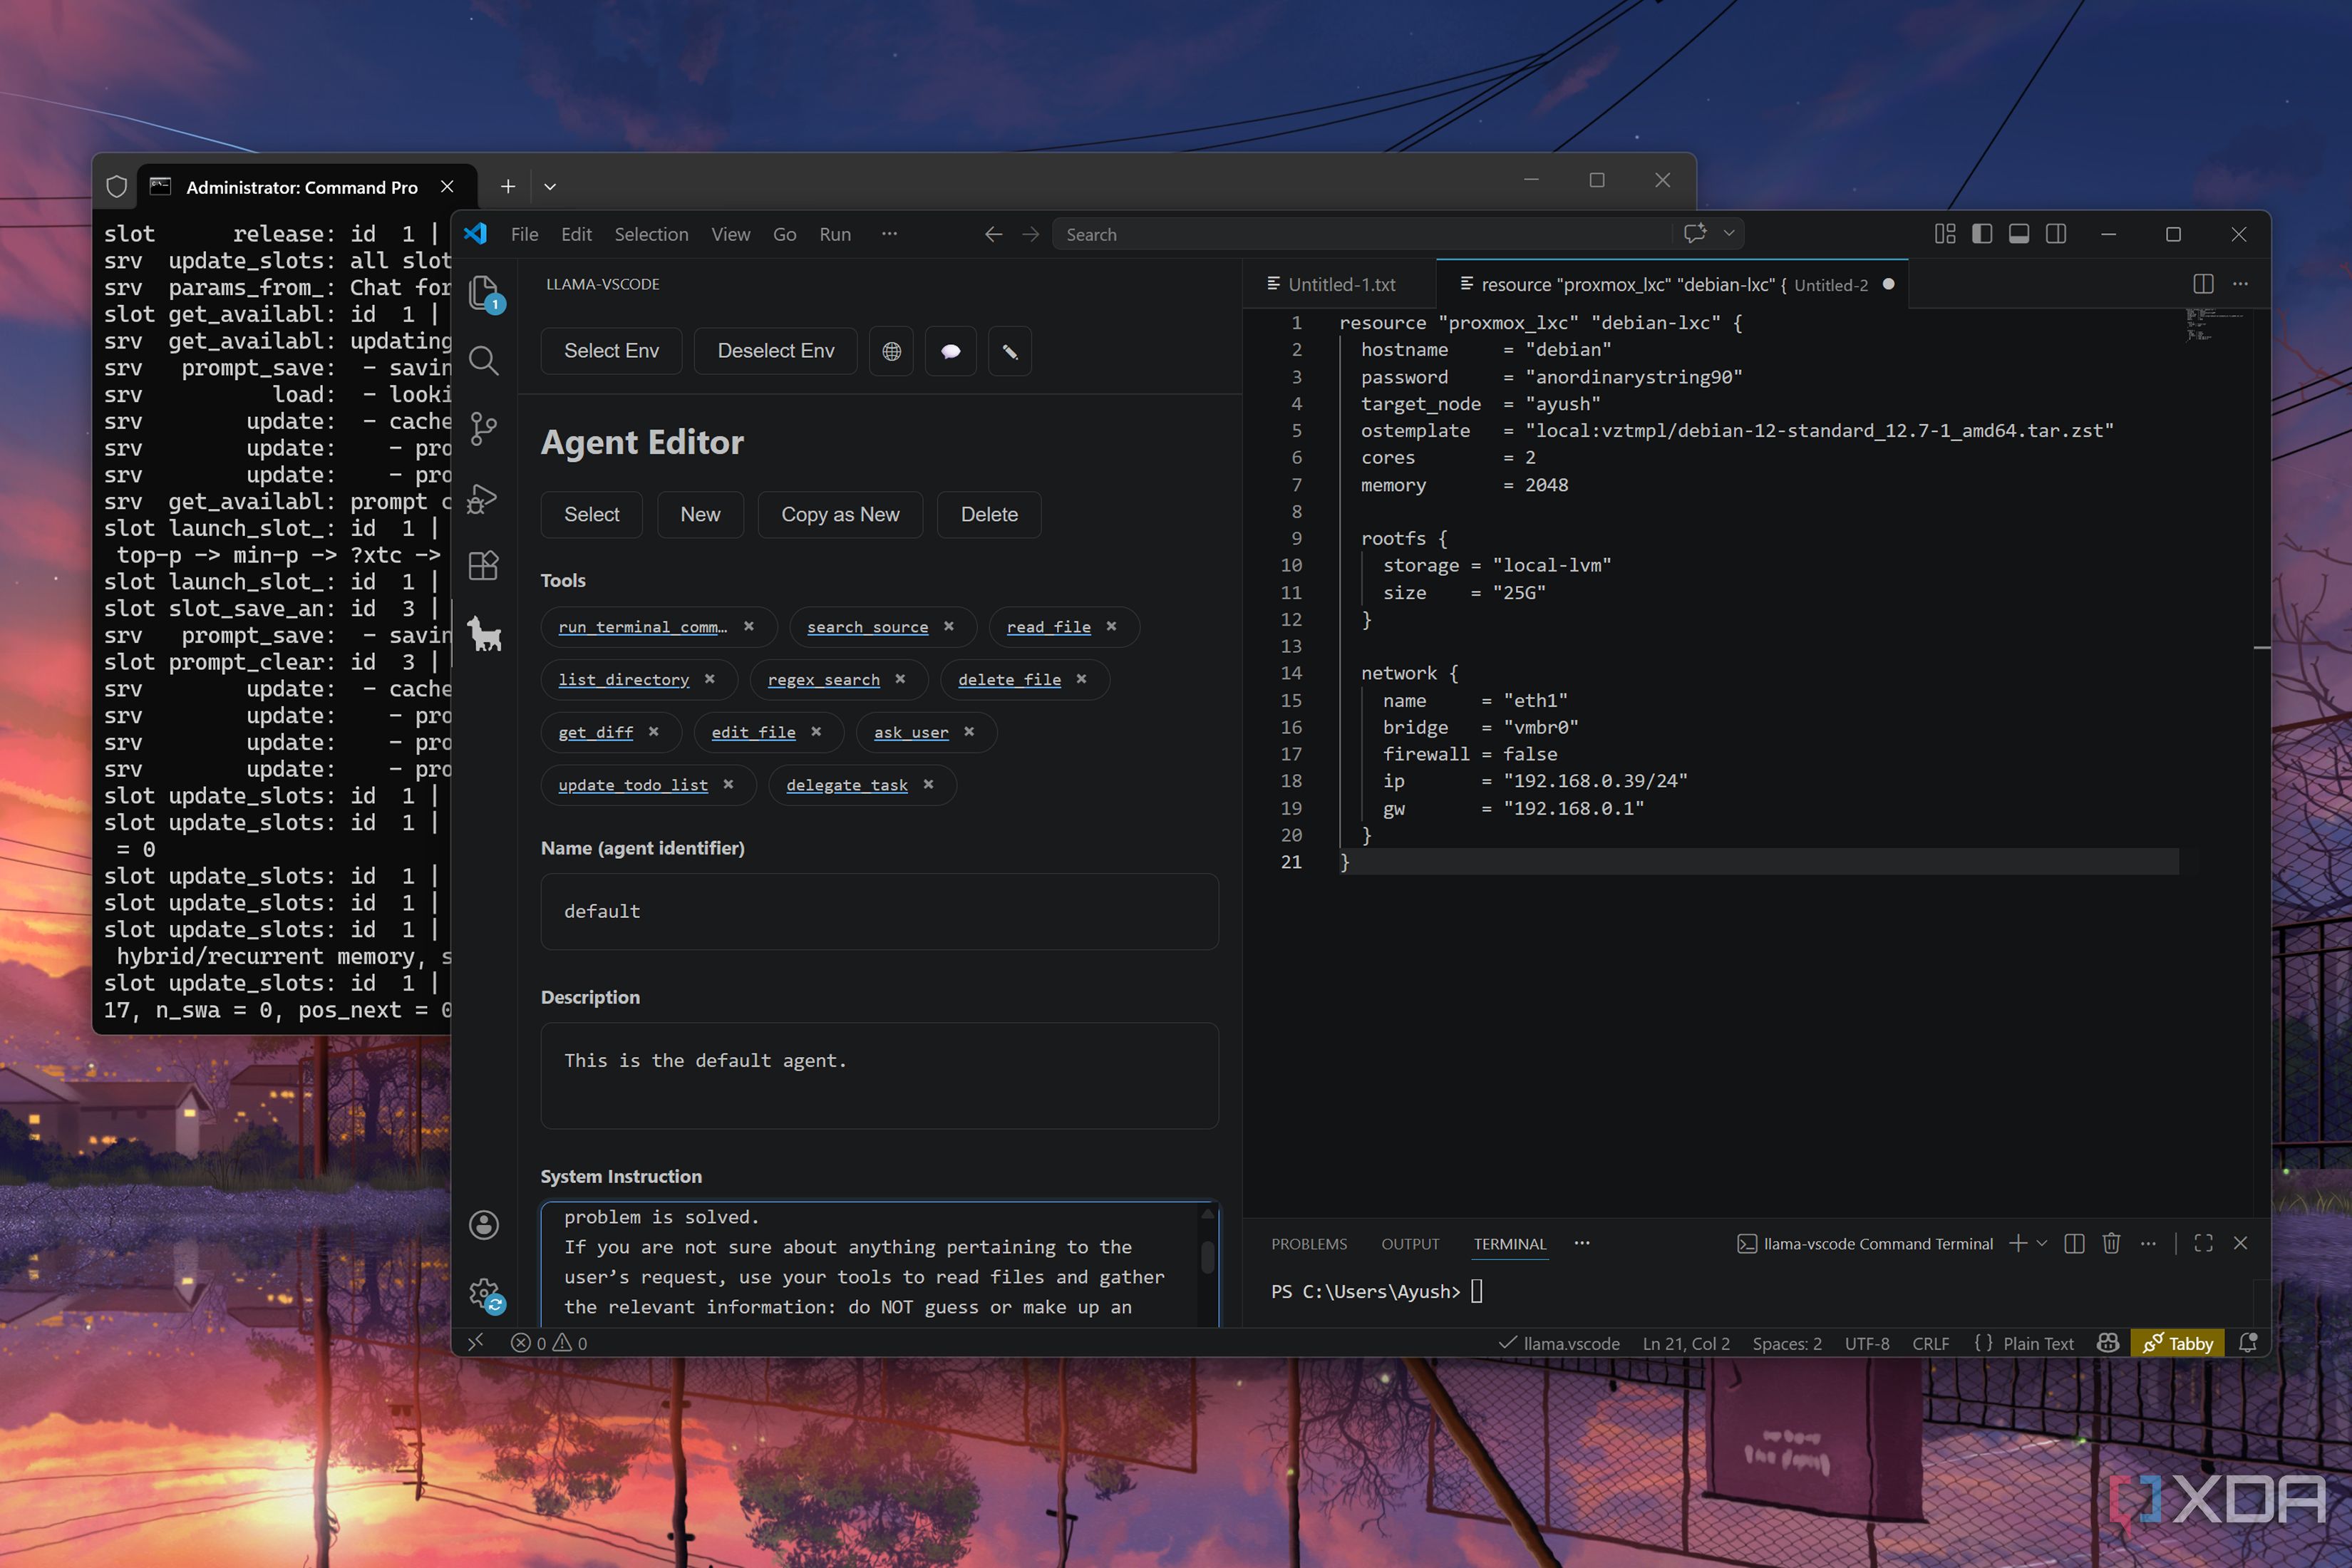Split the editor right icon
This screenshot has height=1568, width=2352.
2203,284
